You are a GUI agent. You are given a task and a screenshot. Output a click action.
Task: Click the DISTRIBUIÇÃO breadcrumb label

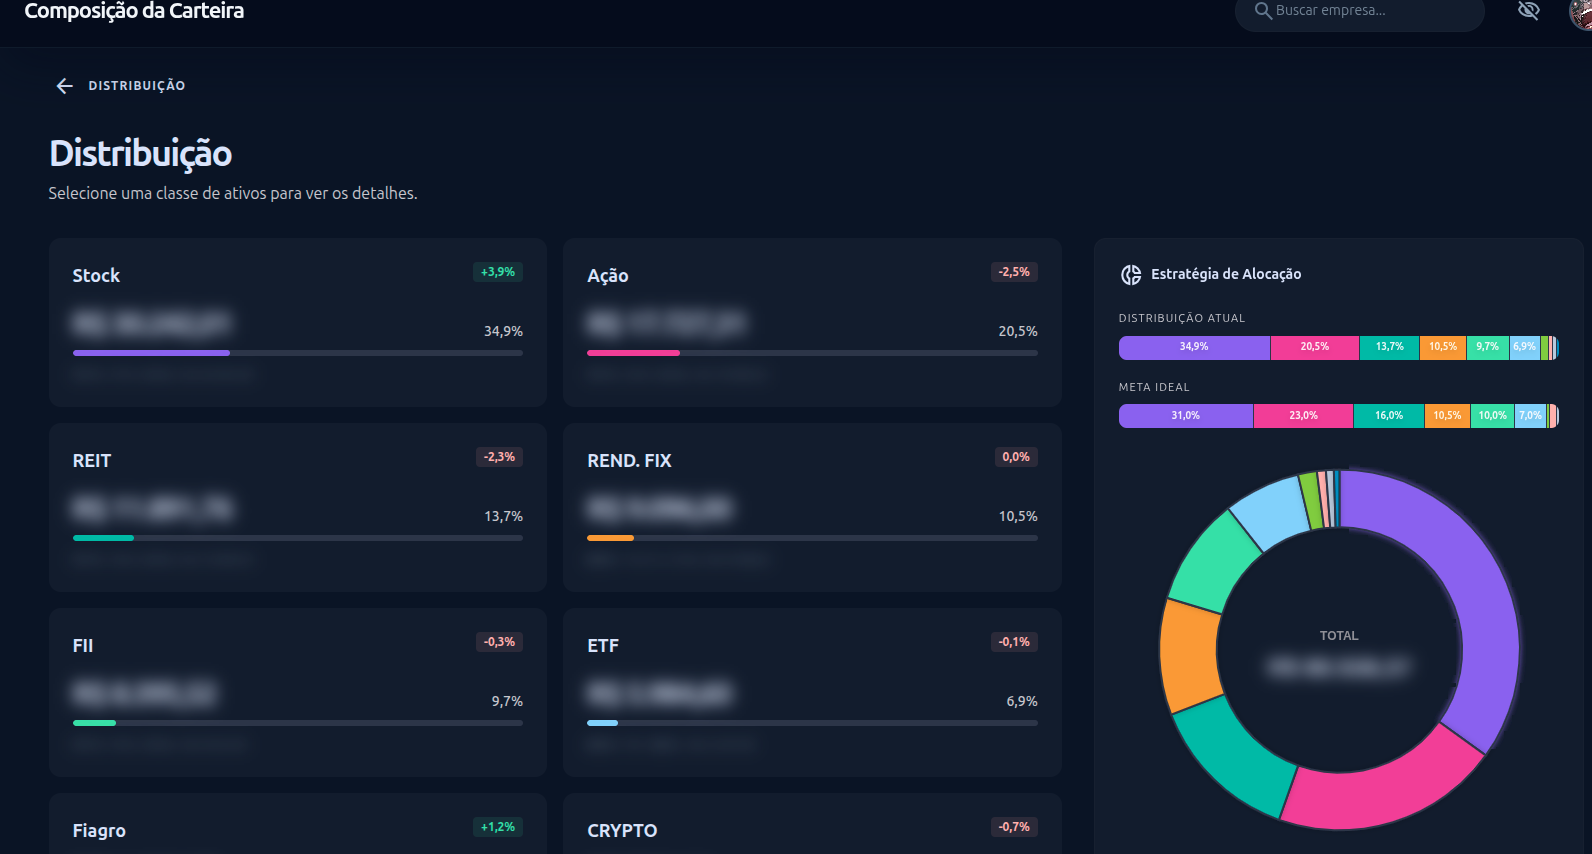click(x=137, y=86)
